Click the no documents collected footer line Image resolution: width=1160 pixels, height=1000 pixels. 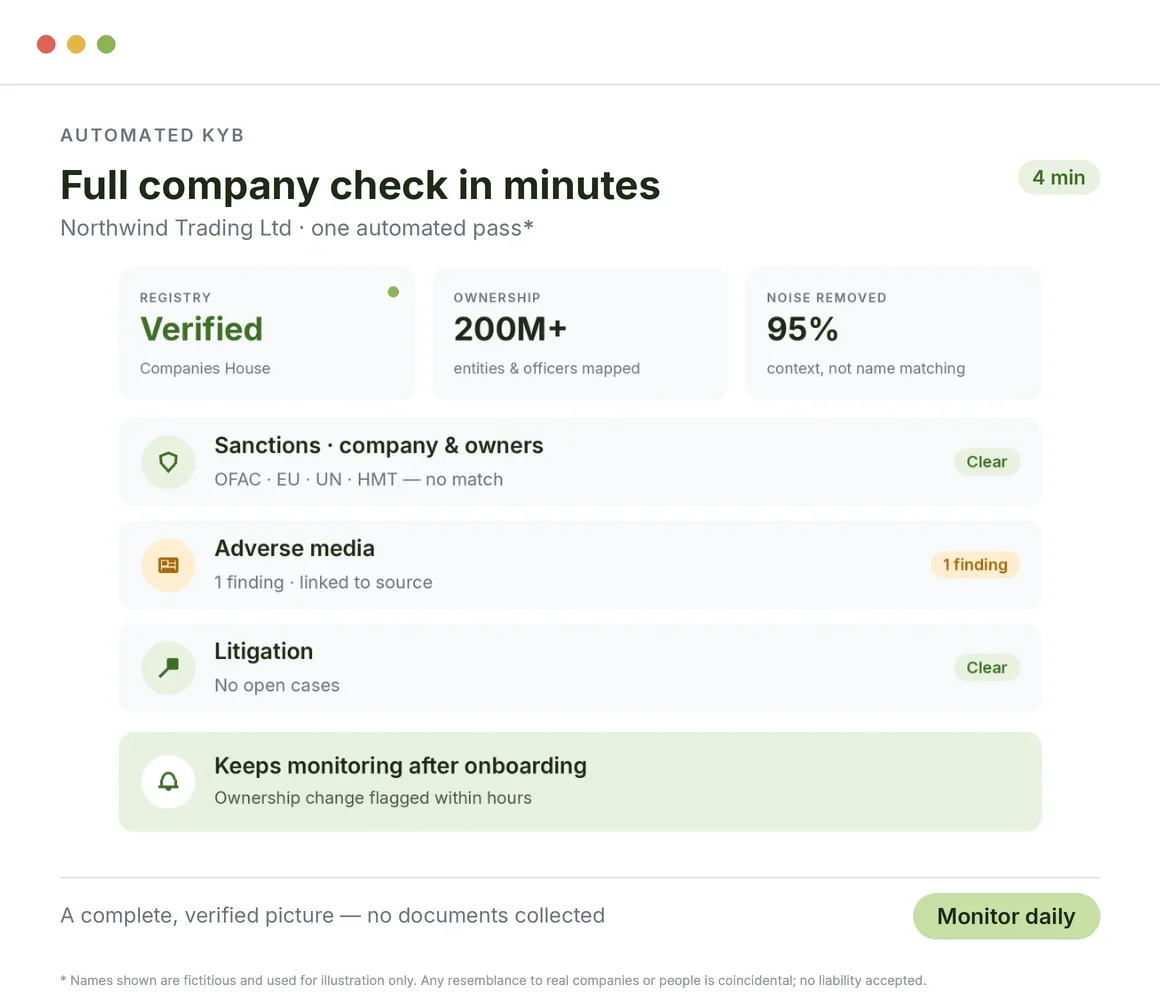click(333, 916)
